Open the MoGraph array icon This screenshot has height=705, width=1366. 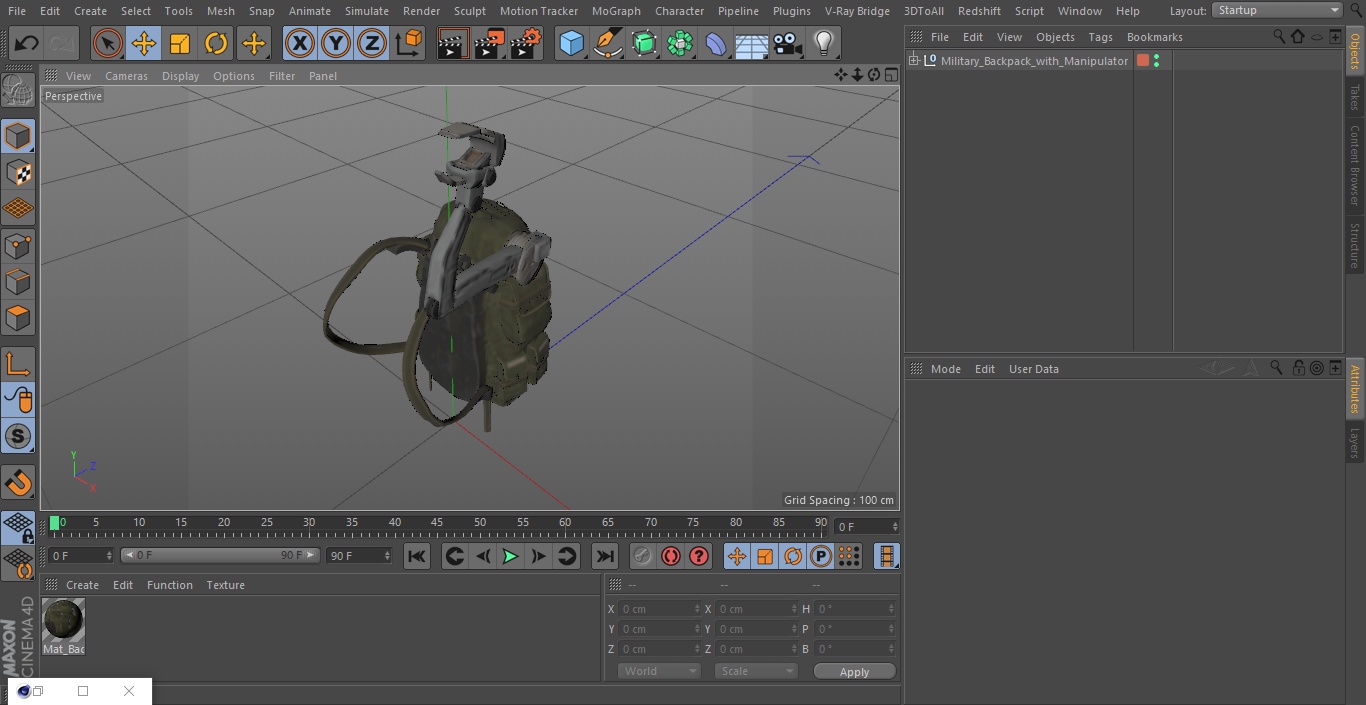pyautogui.click(x=680, y=43)
